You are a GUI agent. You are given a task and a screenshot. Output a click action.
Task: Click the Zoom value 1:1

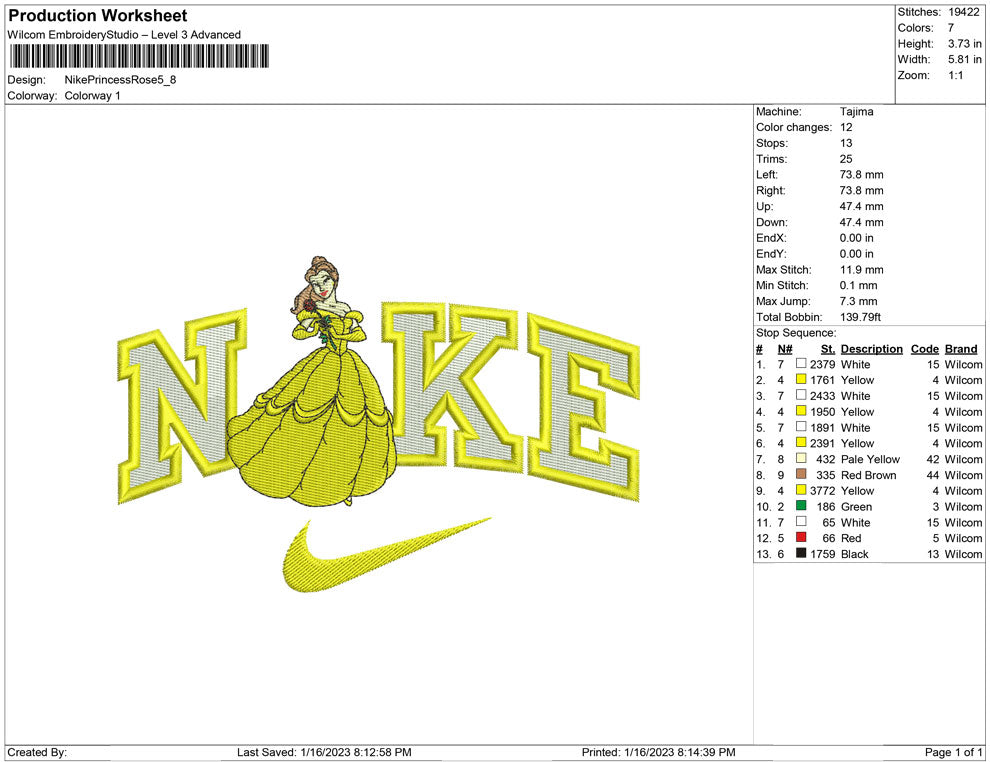pyautogui.click(x=955, y=75)
